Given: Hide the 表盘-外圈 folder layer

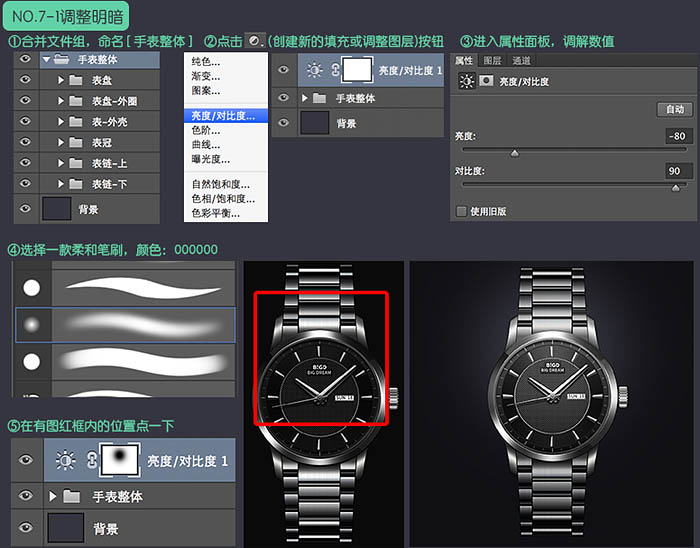Looking at the screenshot, I should click(25, 100).
